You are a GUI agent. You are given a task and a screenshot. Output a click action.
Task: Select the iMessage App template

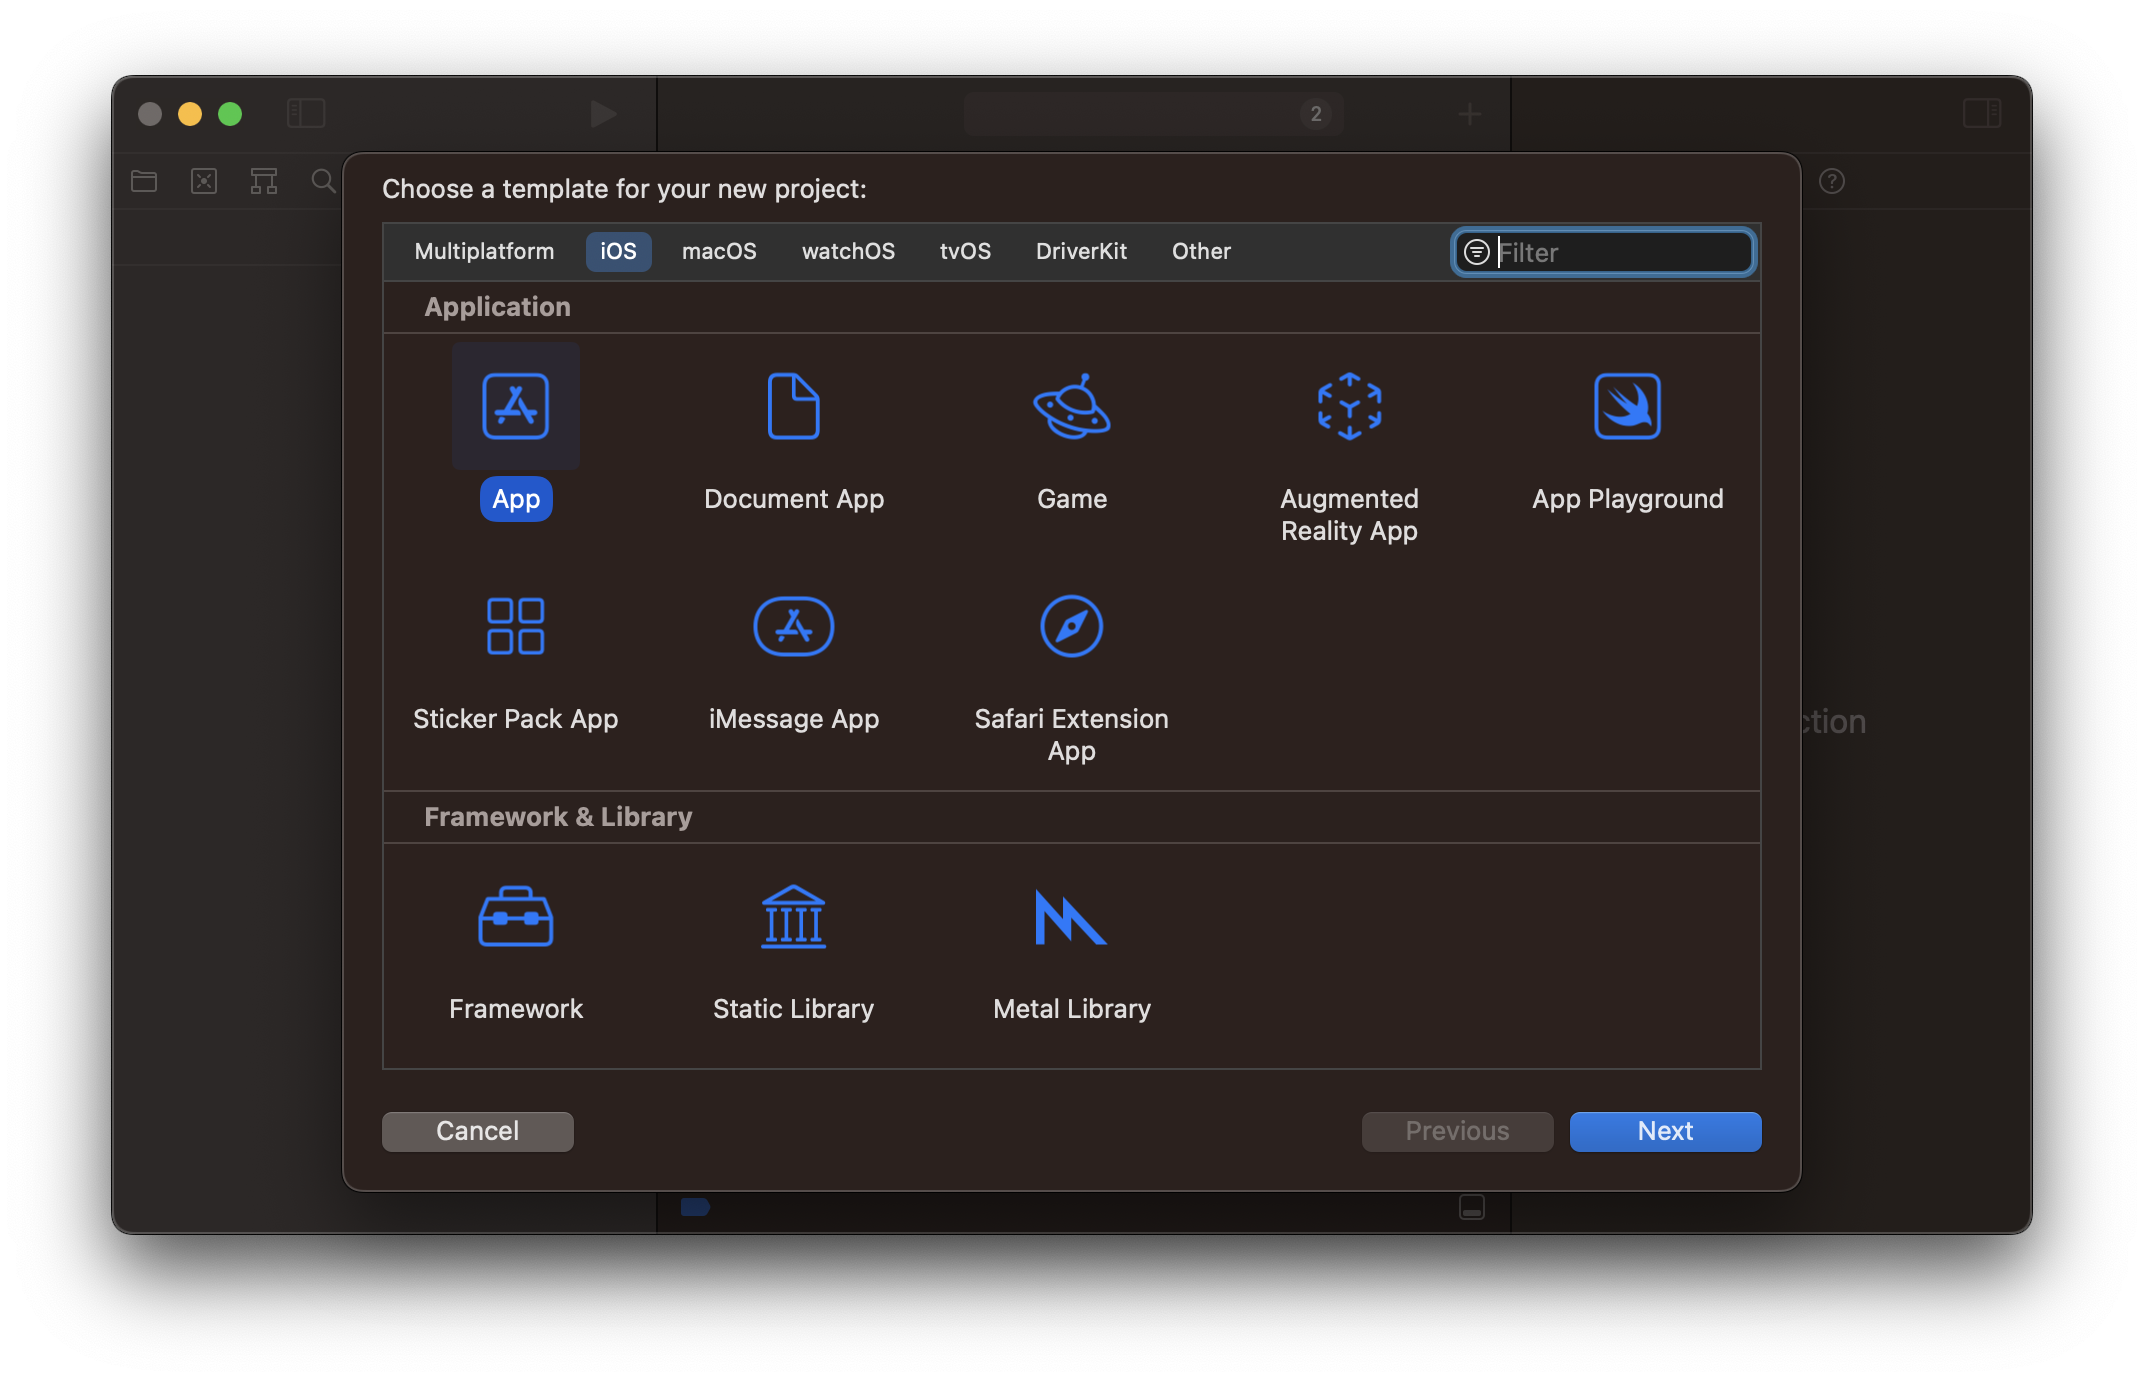pyautogui.click(x=793, y=626)
